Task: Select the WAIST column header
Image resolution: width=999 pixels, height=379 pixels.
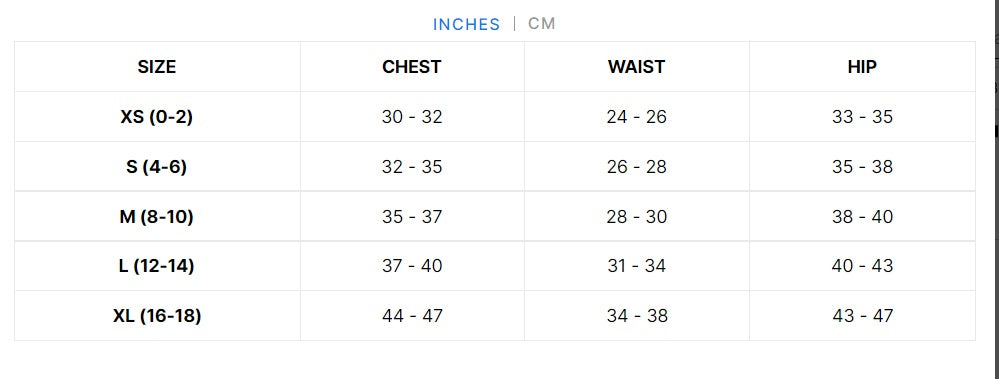Action: point(636,67)
